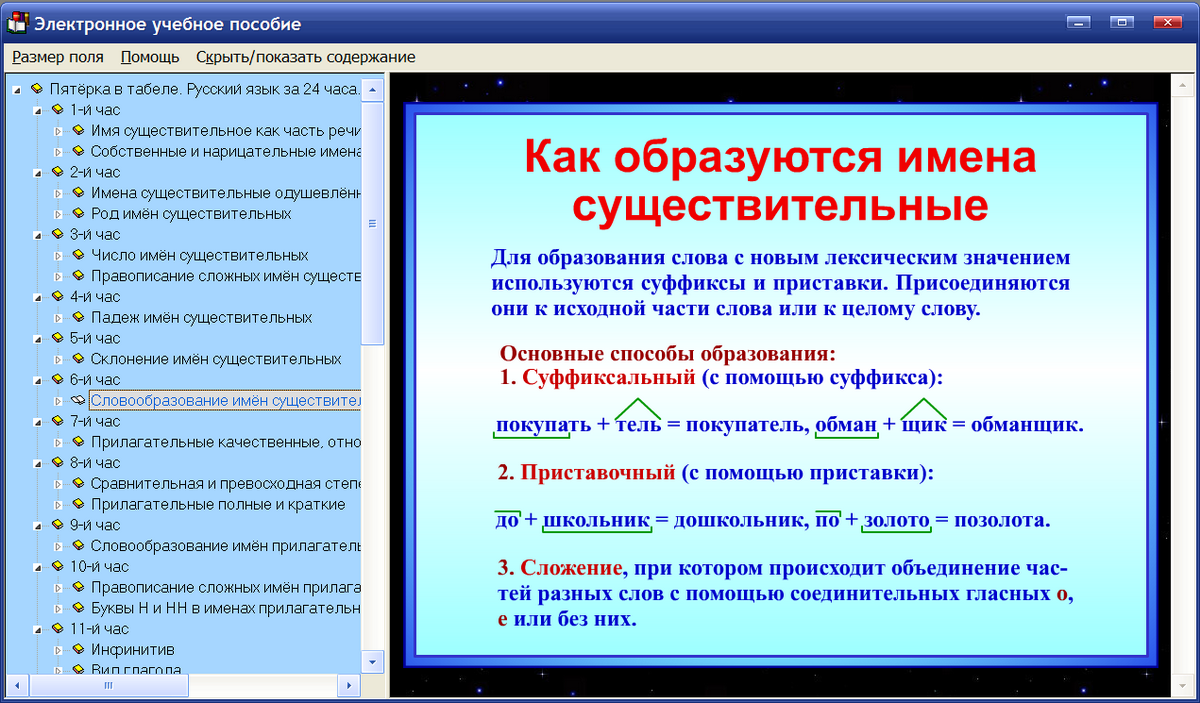Click the horizontal scrollbar's right arrow
The width and height of the screenshot is (1200, 703).
(348, 687)
